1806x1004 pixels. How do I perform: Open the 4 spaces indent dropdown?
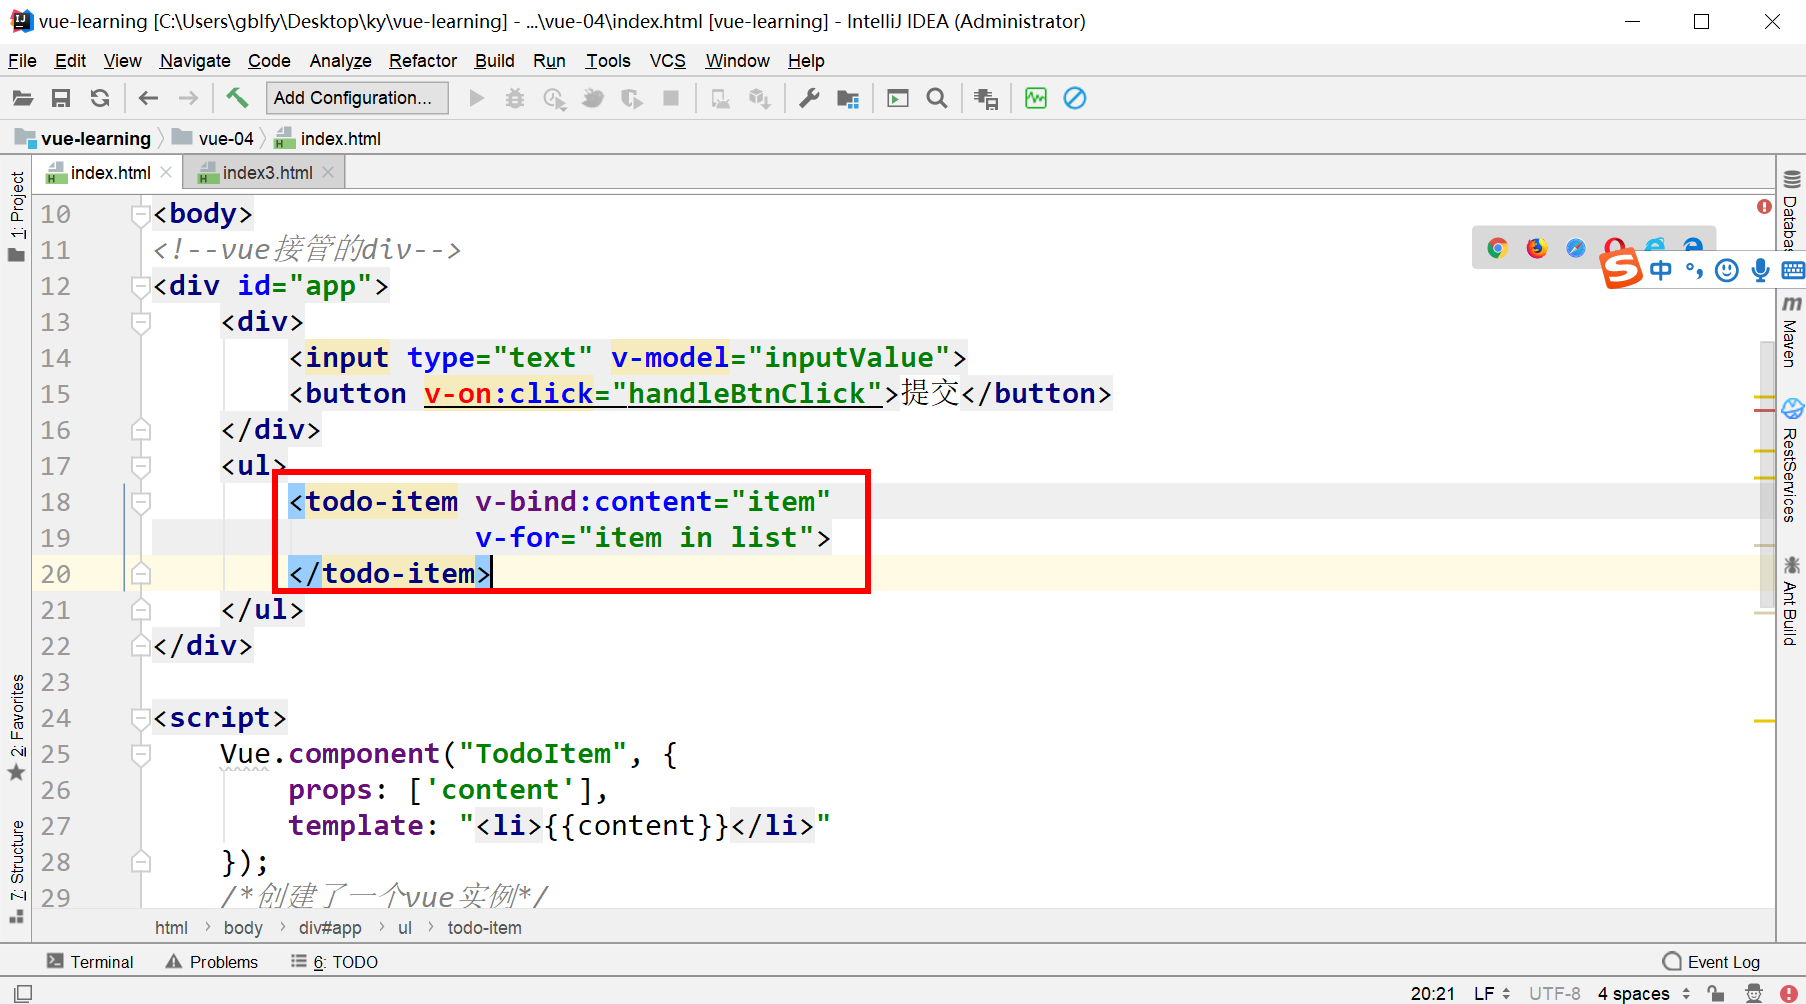coord(1643,993)
